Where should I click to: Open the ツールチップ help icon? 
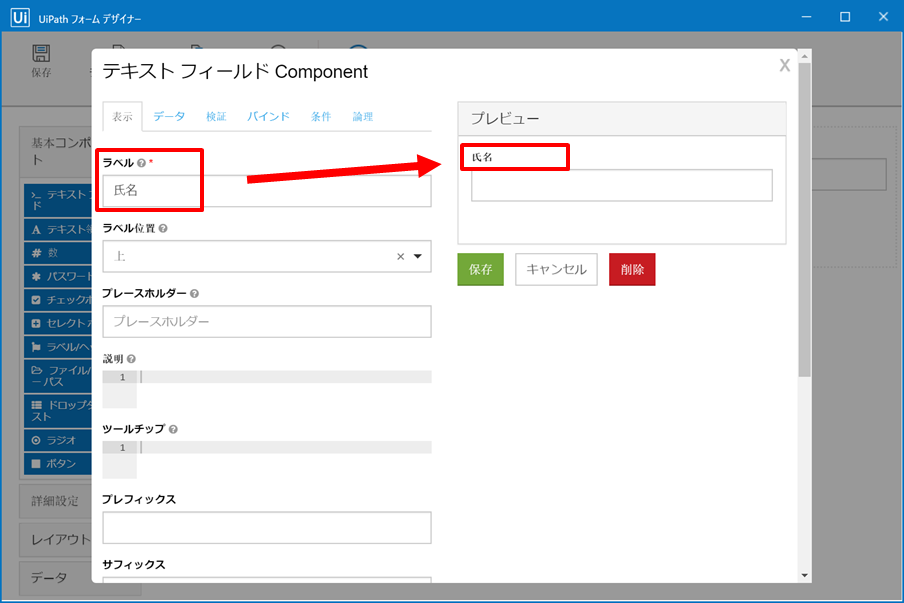tap(173, 429)
